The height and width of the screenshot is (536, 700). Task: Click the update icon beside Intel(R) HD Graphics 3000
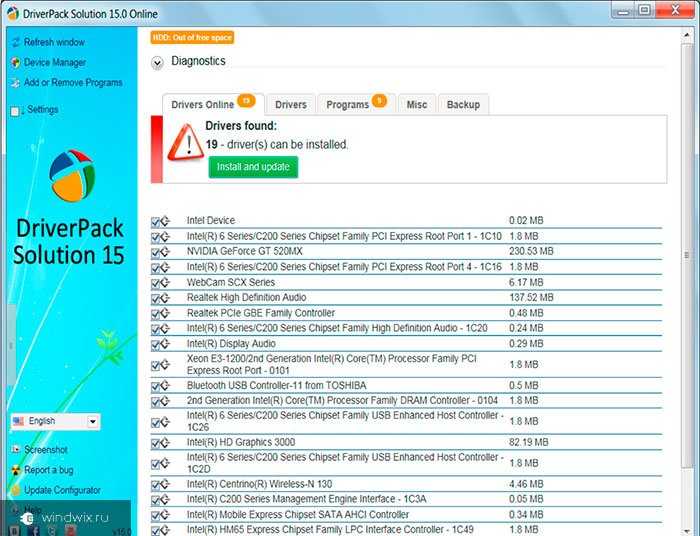[x=165, y=442]
